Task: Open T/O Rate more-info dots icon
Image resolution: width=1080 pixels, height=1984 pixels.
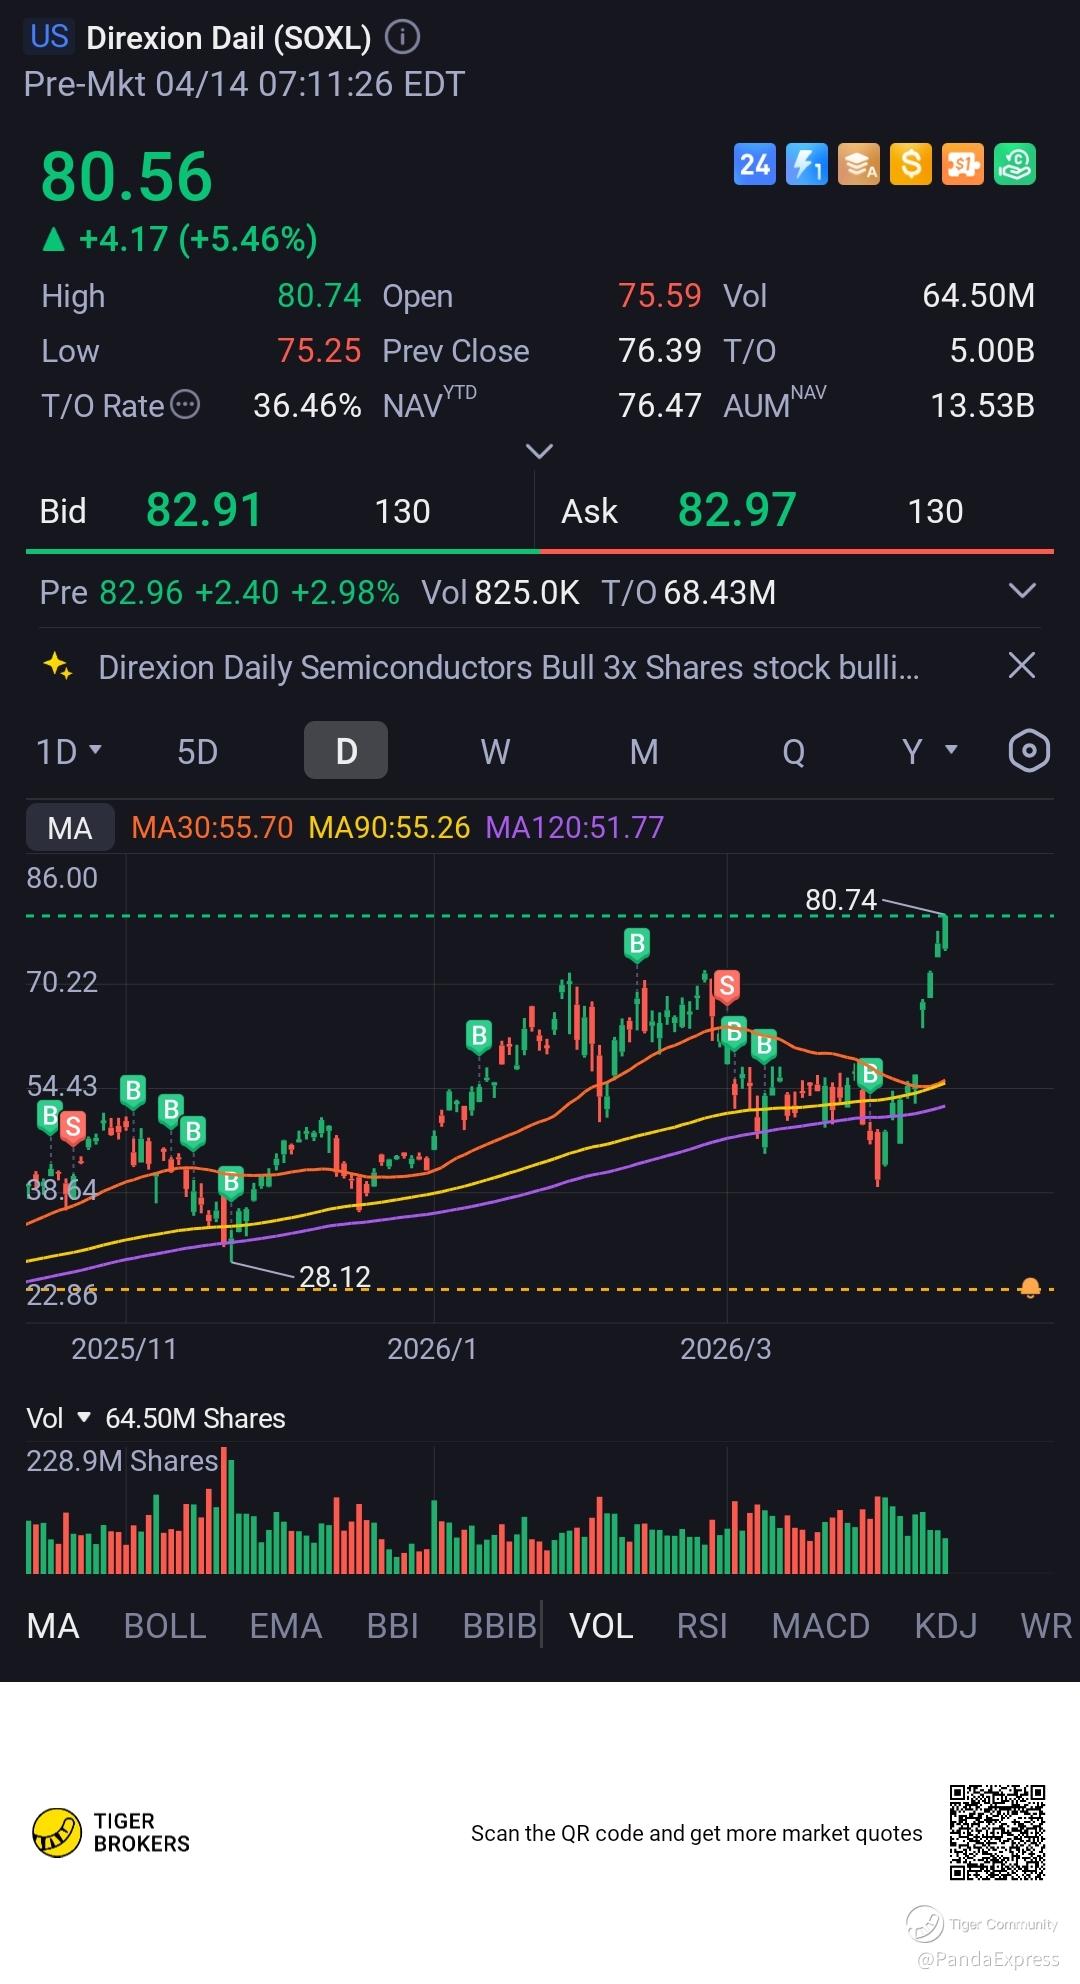Action: coord(186,405)
